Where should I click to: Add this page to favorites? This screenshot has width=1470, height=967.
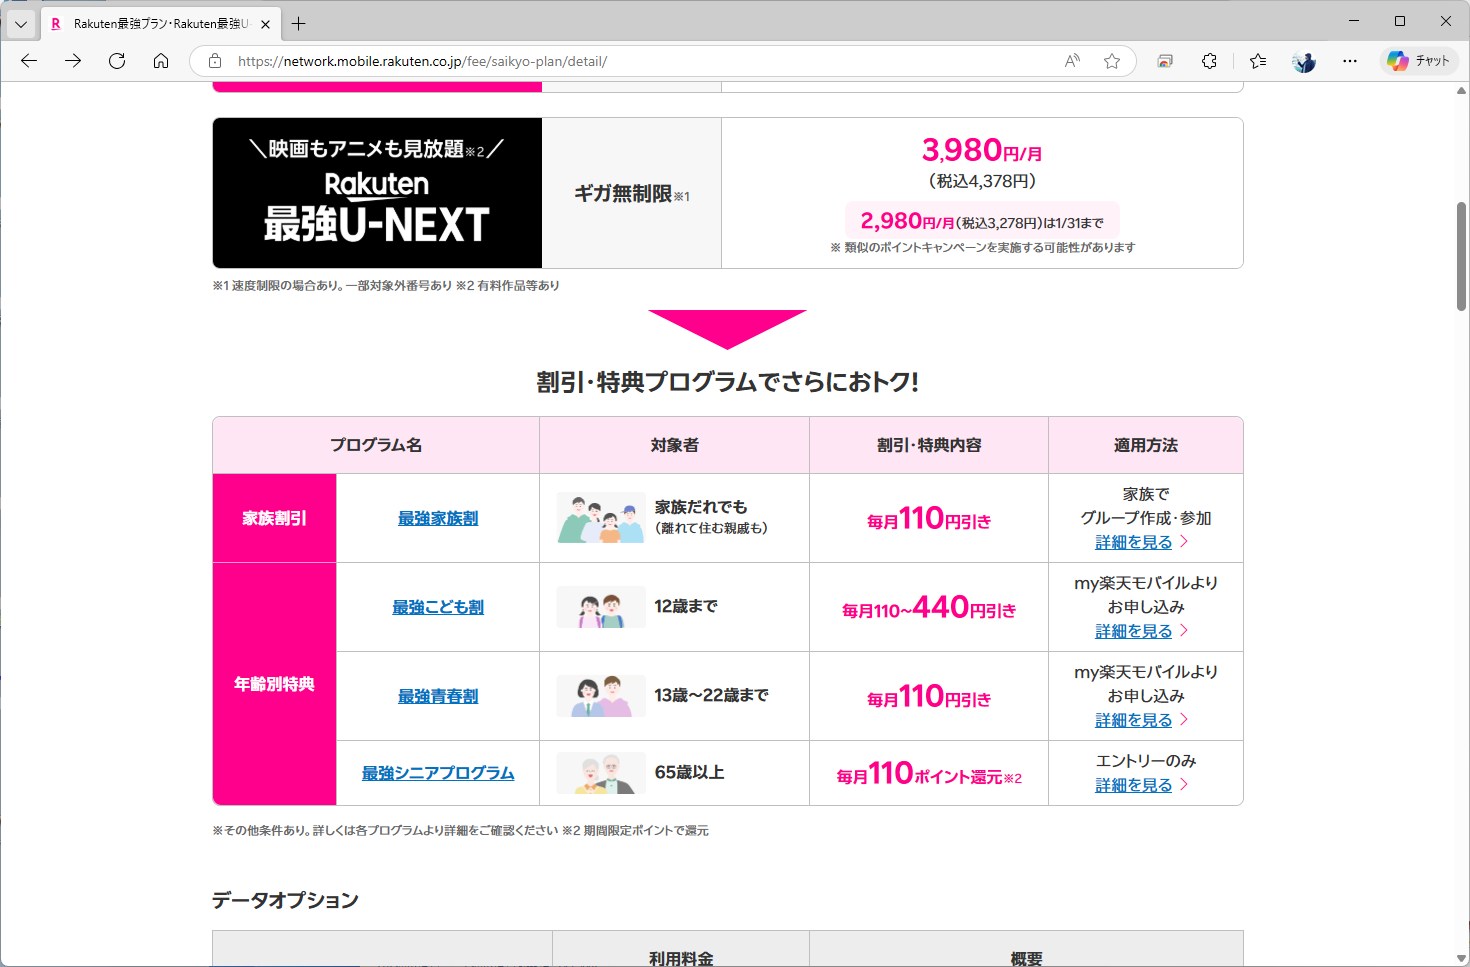pos(1112,60)
